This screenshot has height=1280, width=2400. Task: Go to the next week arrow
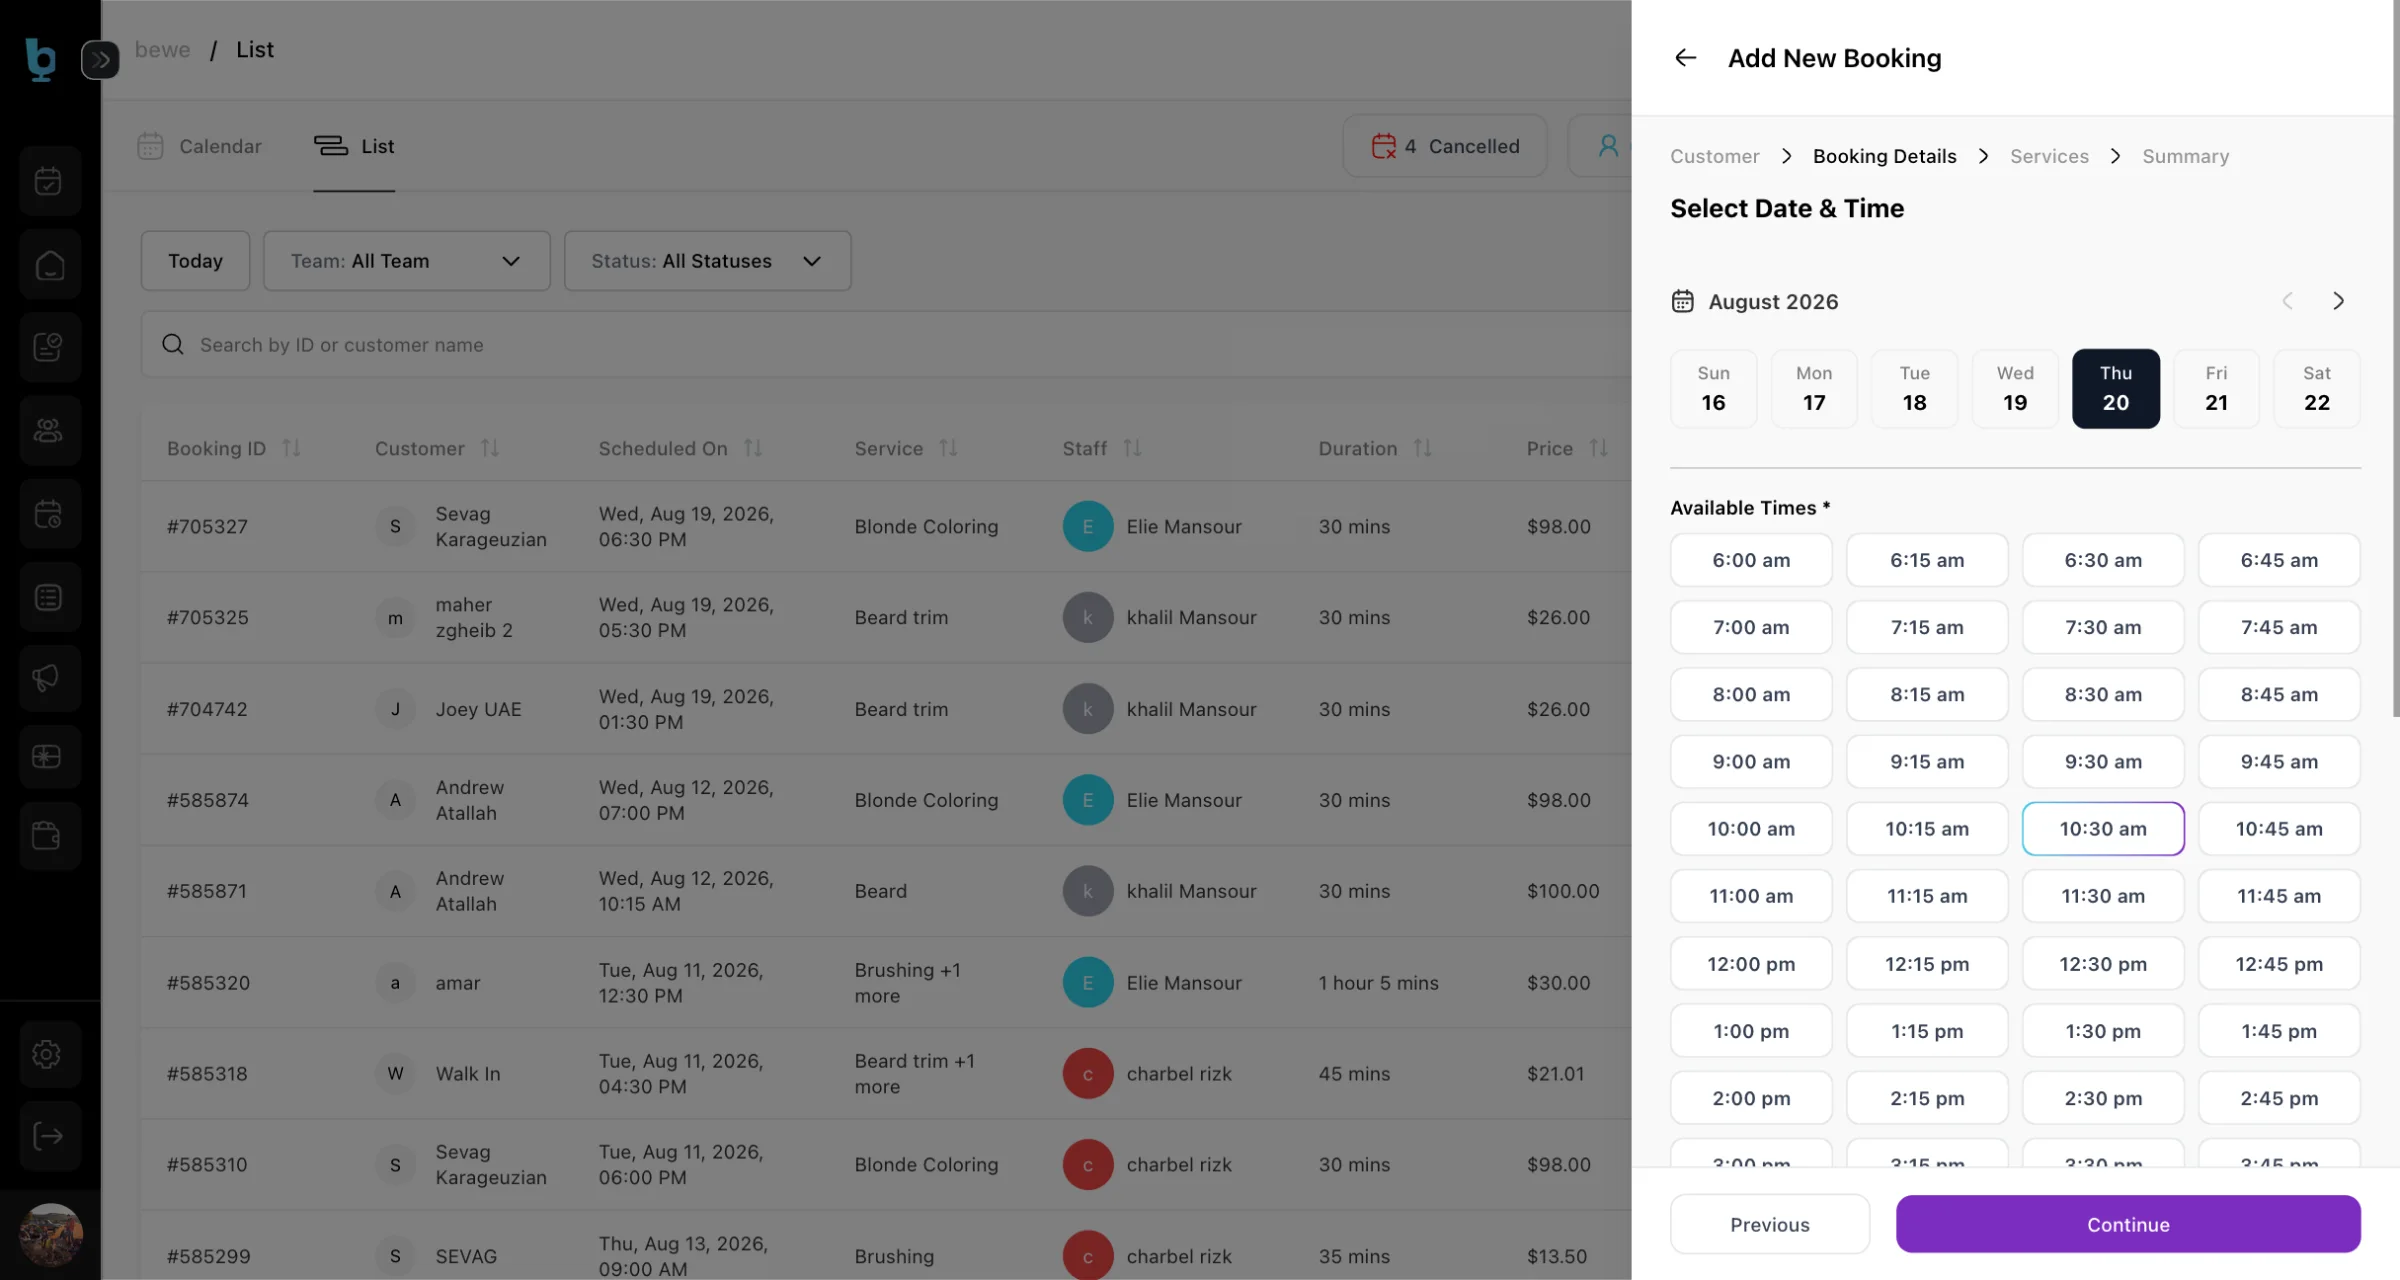[x=2338, y=301]
